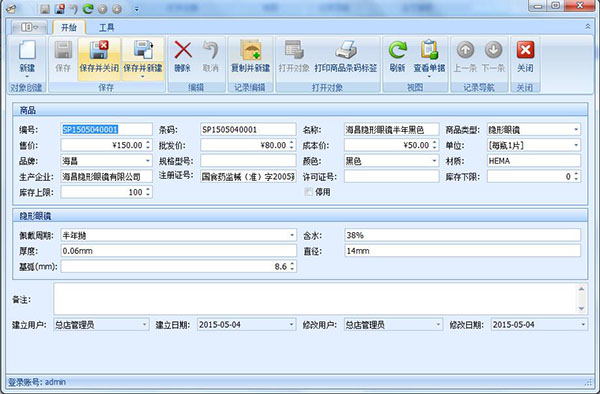The image size is (600, 394).
Task: Click the empty 许可证号 field
Action: tap(391, 176)
